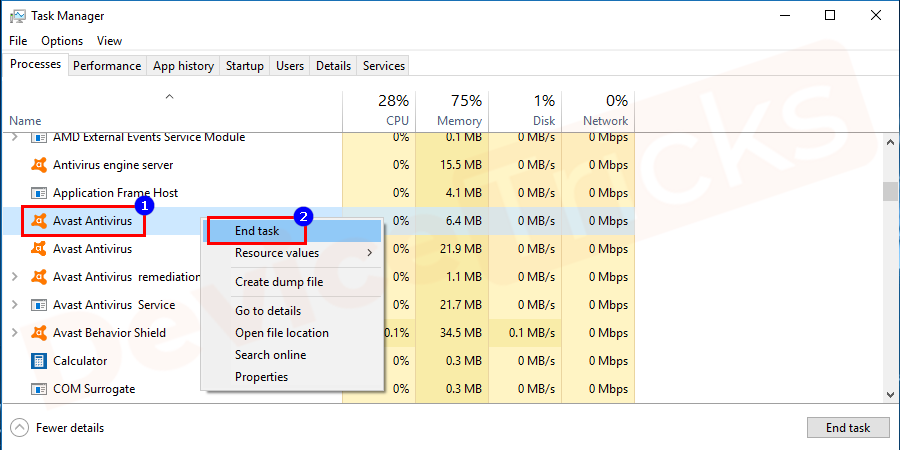Viewport: 900px width, 450px height.
Task: Switch to the Performance tab
Action: [x=107, y=66]
